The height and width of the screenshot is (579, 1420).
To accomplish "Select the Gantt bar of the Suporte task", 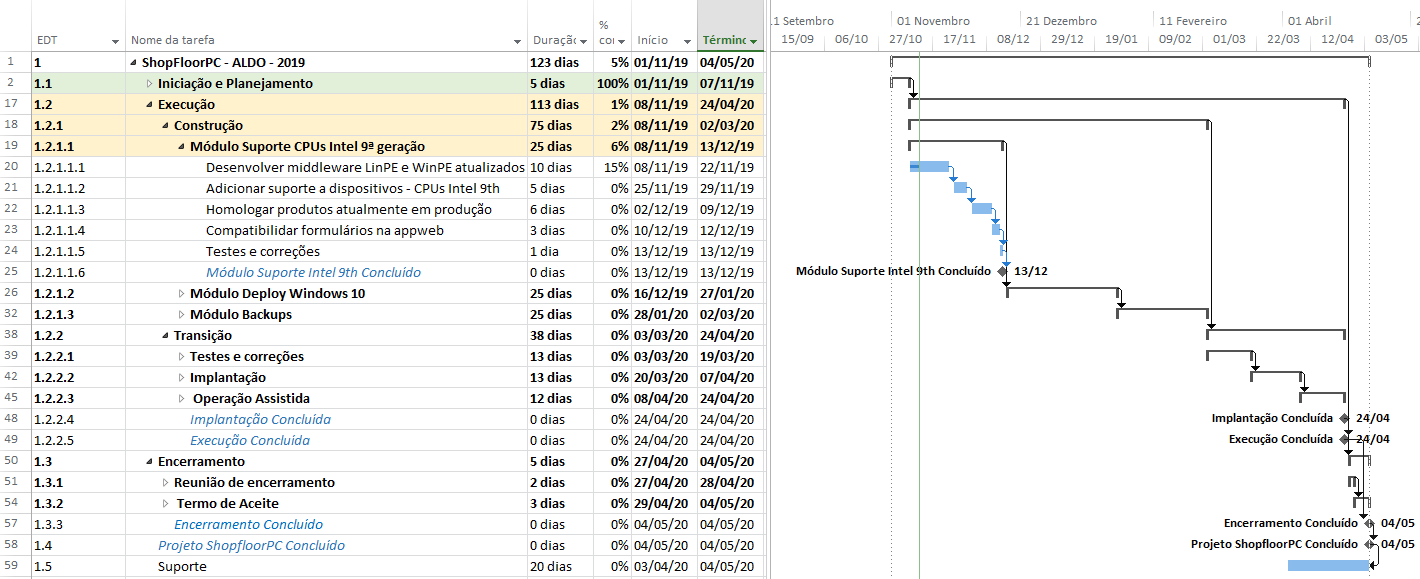I will [1328, 565].
